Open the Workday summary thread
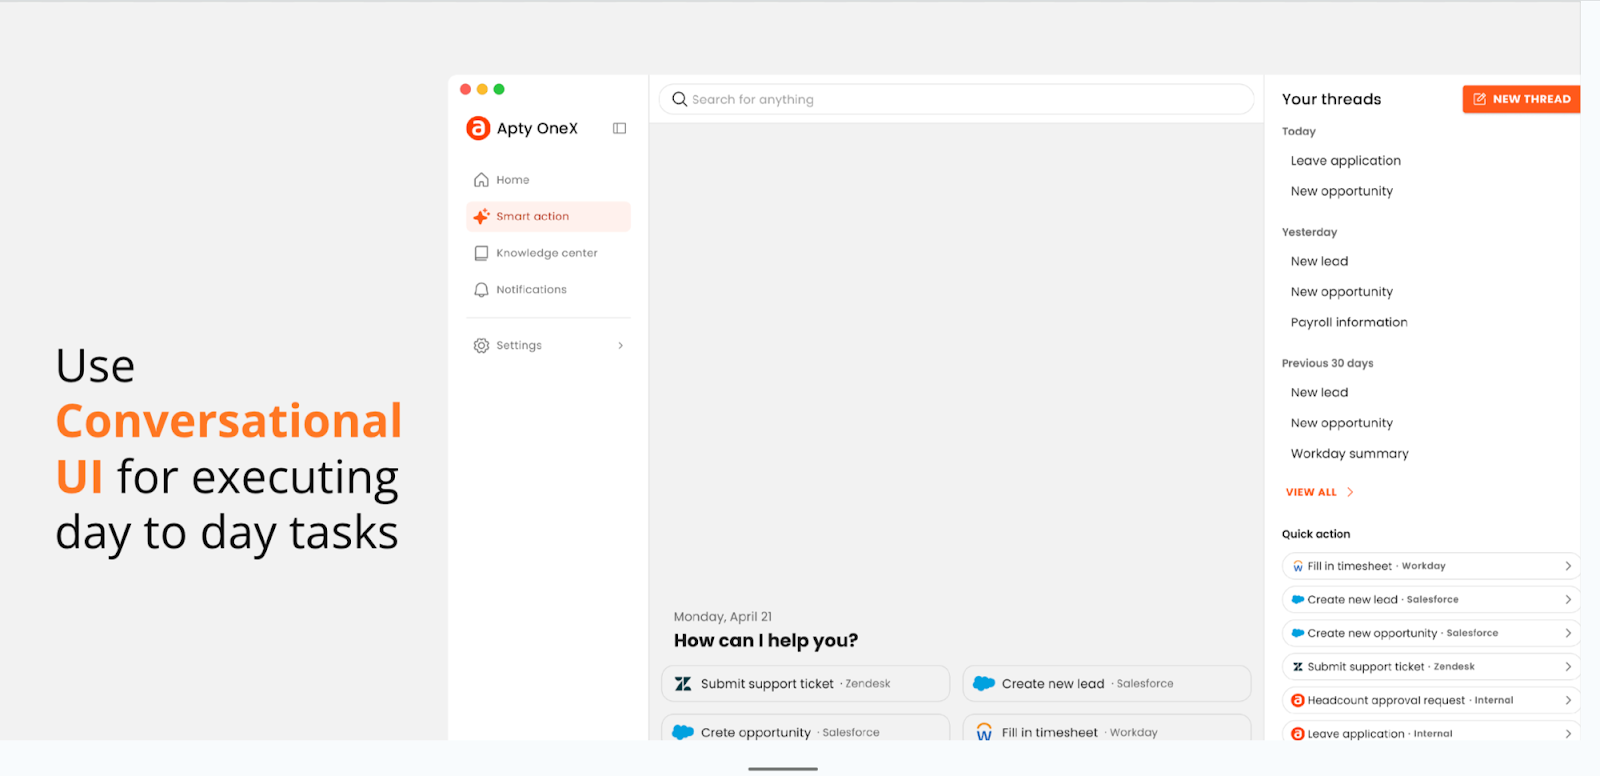Image resolution: width=1600 pixels, height=776 pixels. (x=1349, y=454)
